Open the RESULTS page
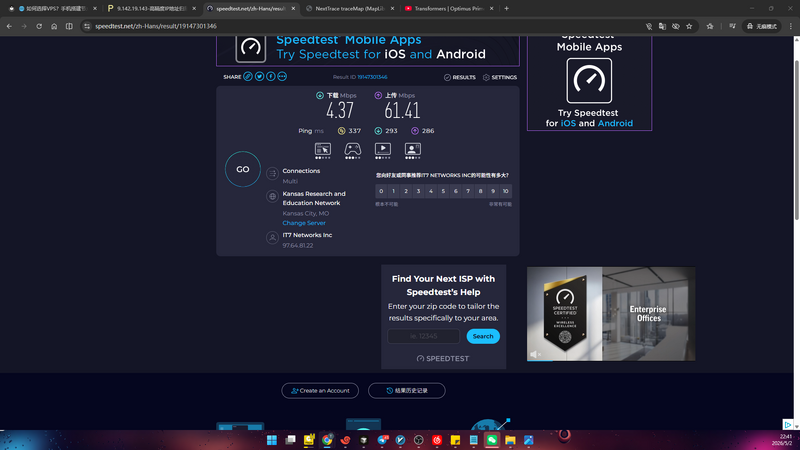The height and width of the screenshot is (450, 800). click(459, 78)
